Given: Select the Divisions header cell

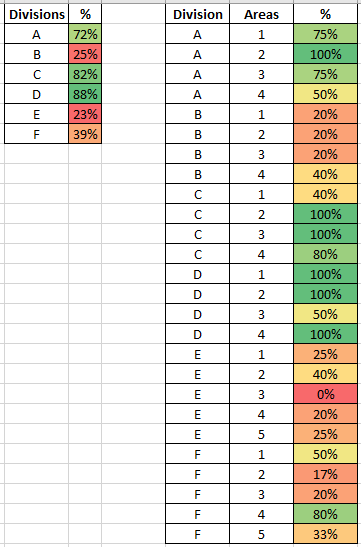Looking at the screenshot, I should click(x=37, y=14).
